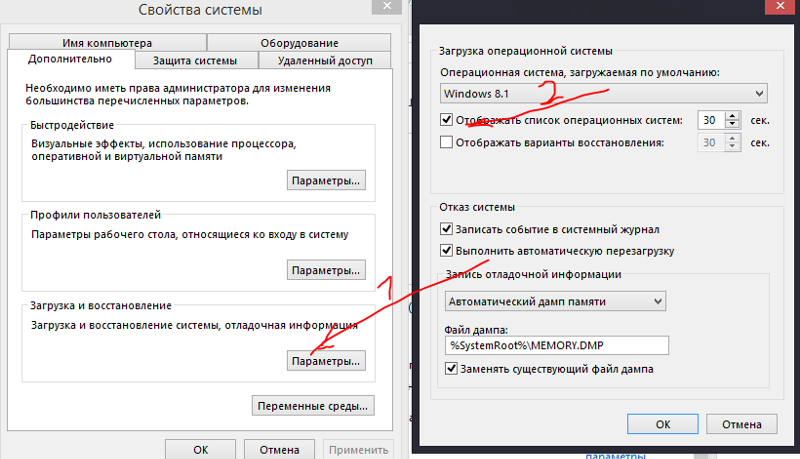The width and height of the screenshot is (800, 459).
Task: Click the параметры link behind the dialog
Action: 615,455
